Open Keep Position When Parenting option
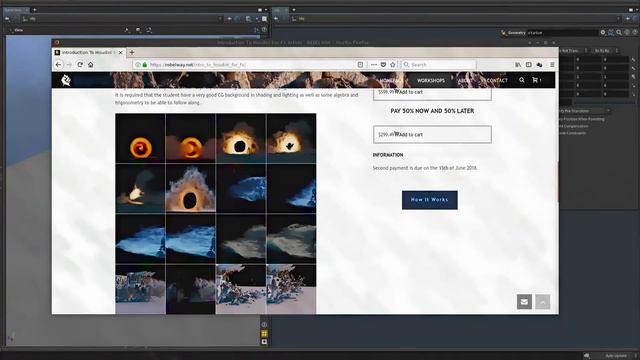 [582, 119]
